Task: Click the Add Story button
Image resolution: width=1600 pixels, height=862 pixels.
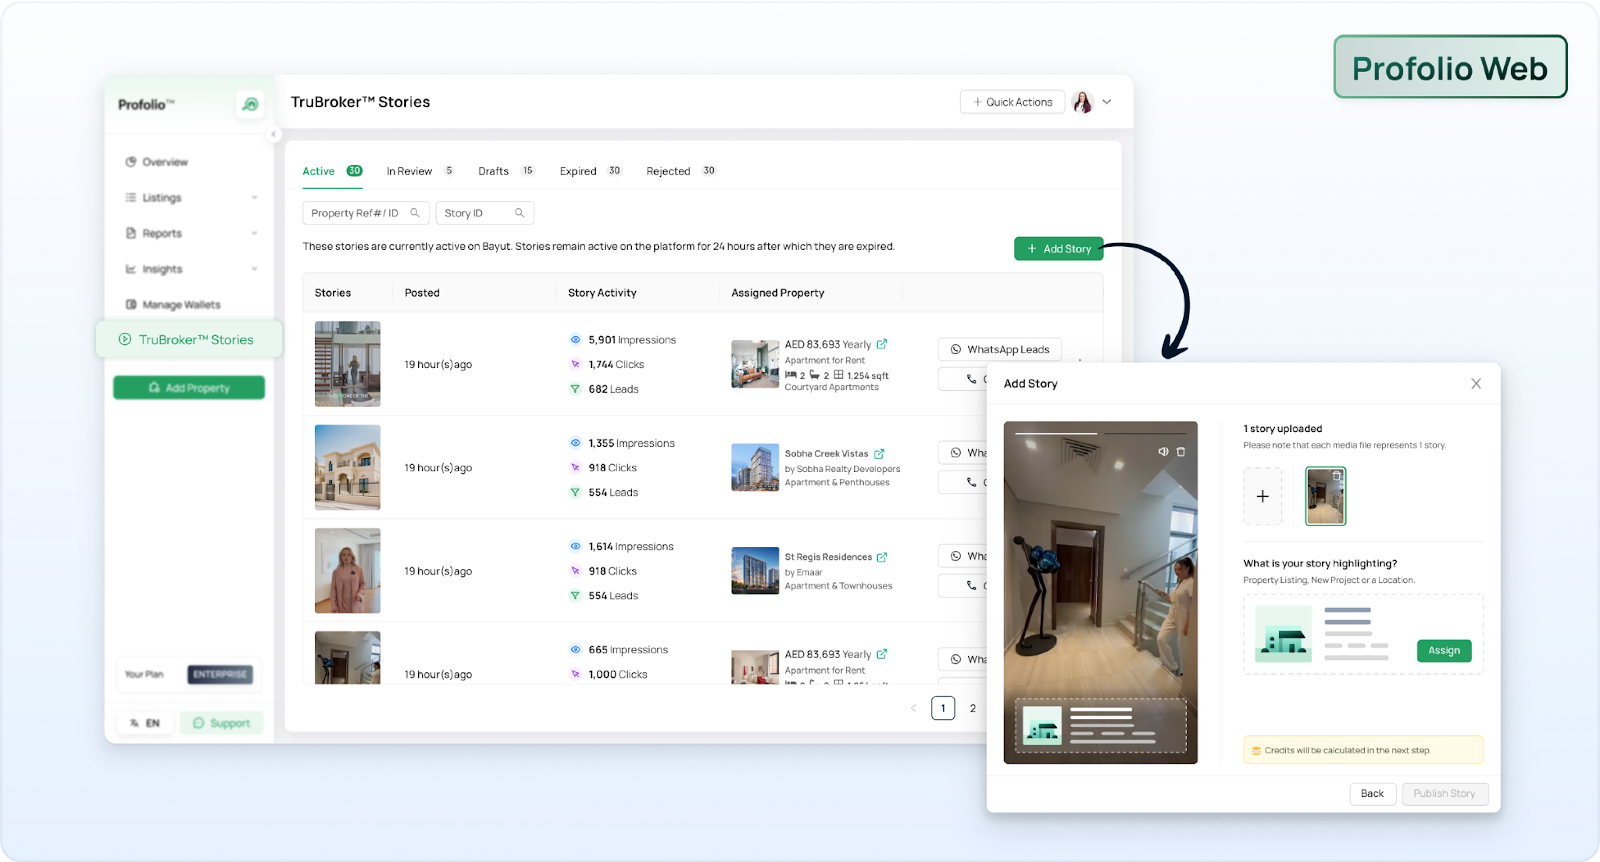Action: tap(1059, 249)
